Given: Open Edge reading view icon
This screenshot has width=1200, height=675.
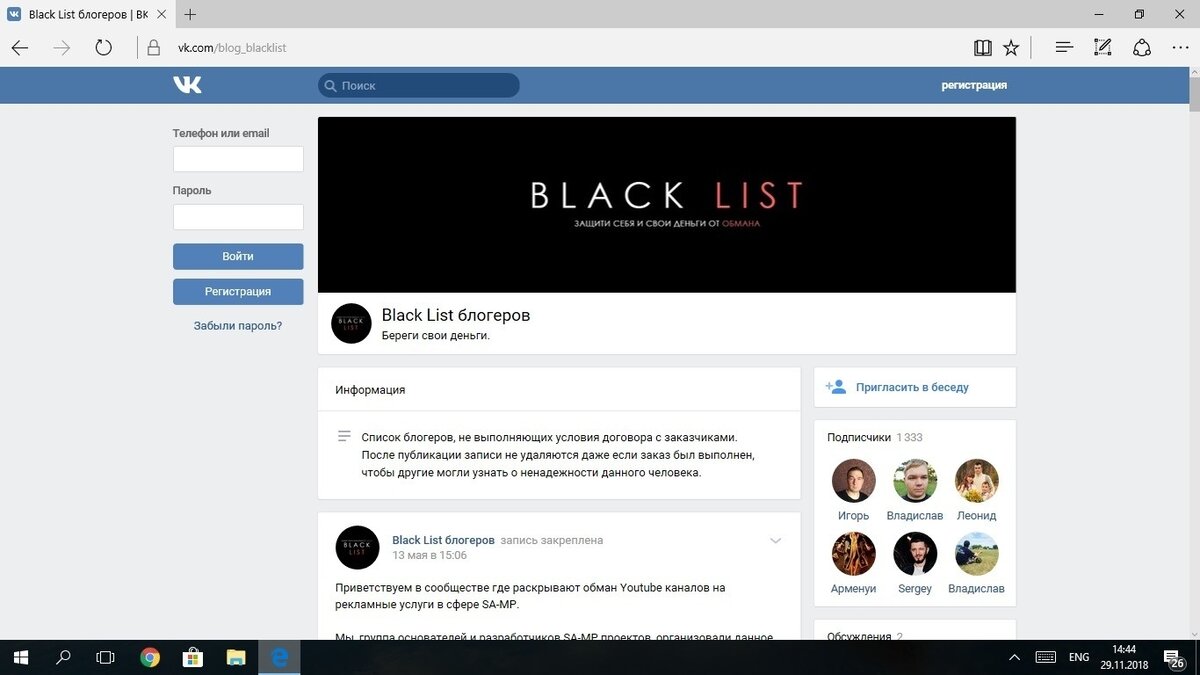Looking at the screenshot, I should [x=983, y=47].
